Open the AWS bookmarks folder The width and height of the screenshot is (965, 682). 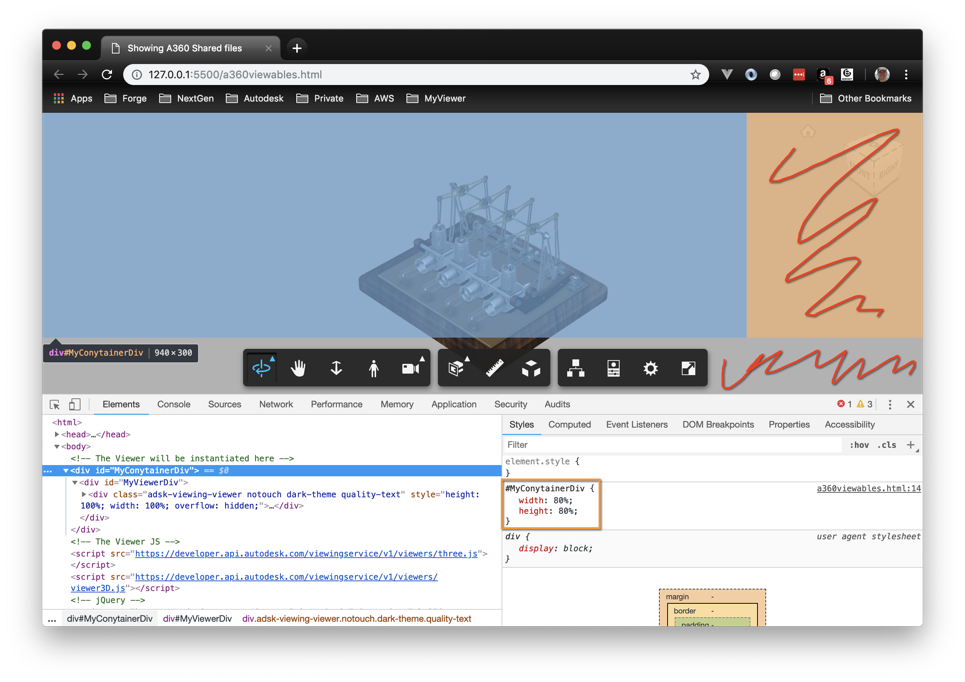(x=375, y=98)
